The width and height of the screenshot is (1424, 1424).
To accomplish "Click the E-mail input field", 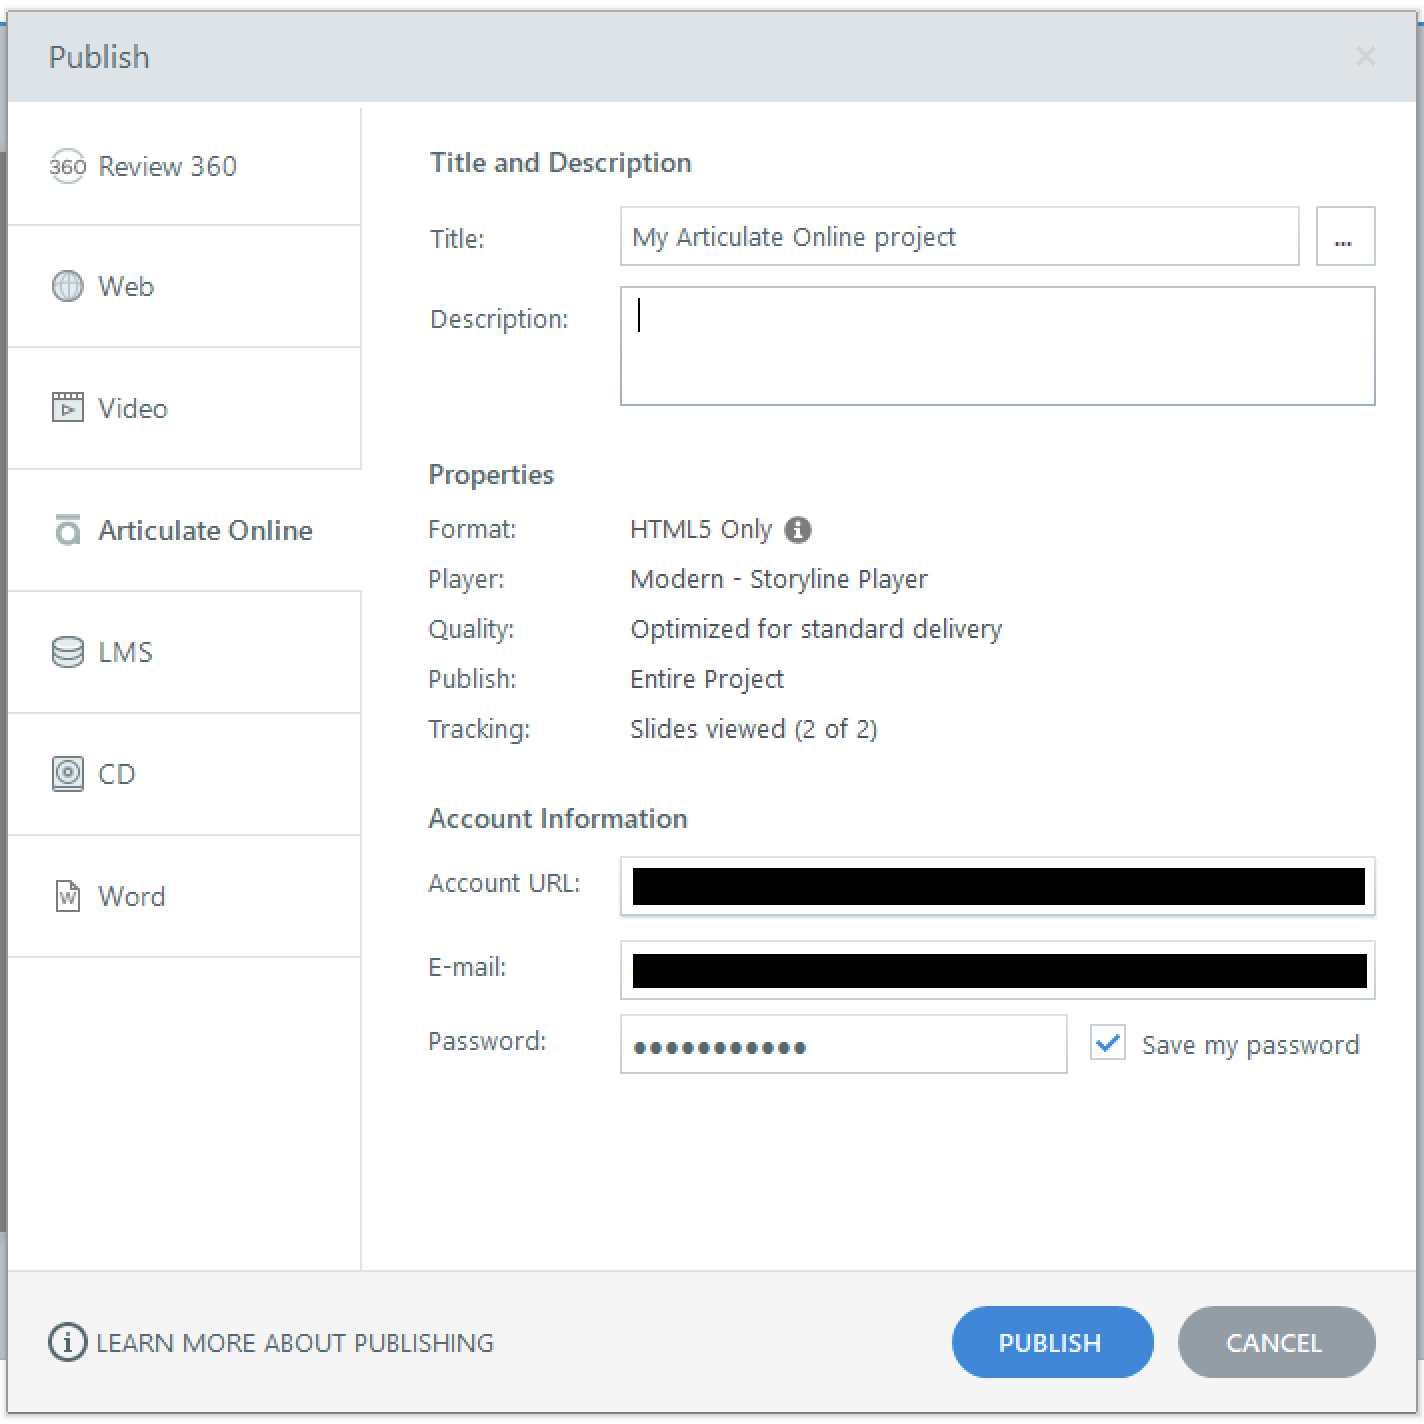I will [997, 970].
